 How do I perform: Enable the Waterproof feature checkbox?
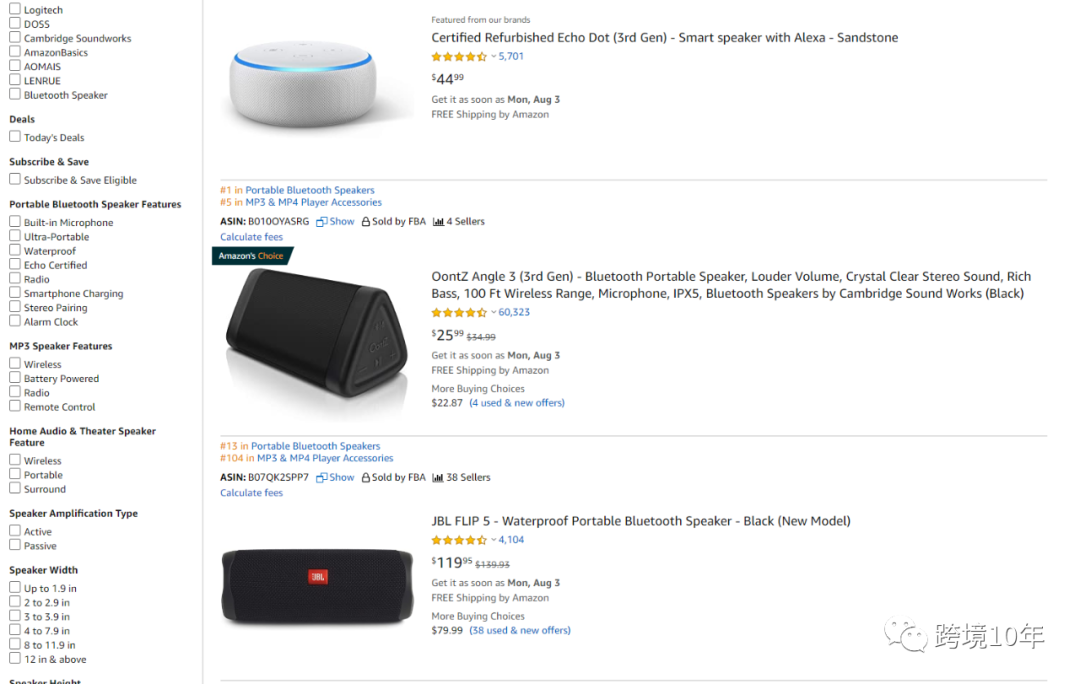point(15,251)
